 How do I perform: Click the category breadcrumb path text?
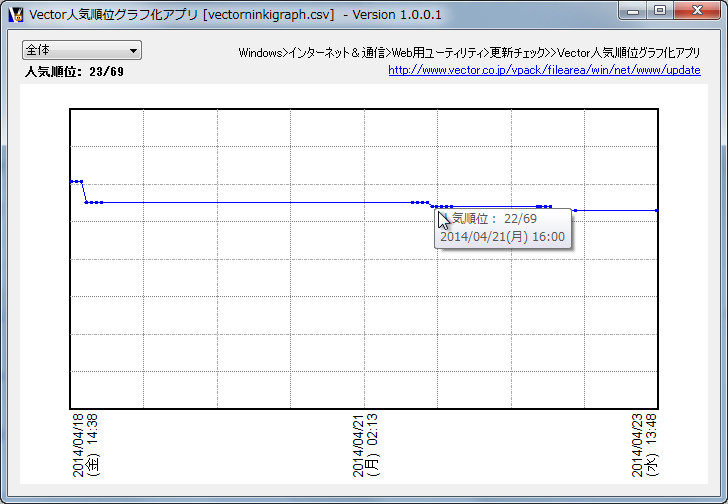pos(469,53)
